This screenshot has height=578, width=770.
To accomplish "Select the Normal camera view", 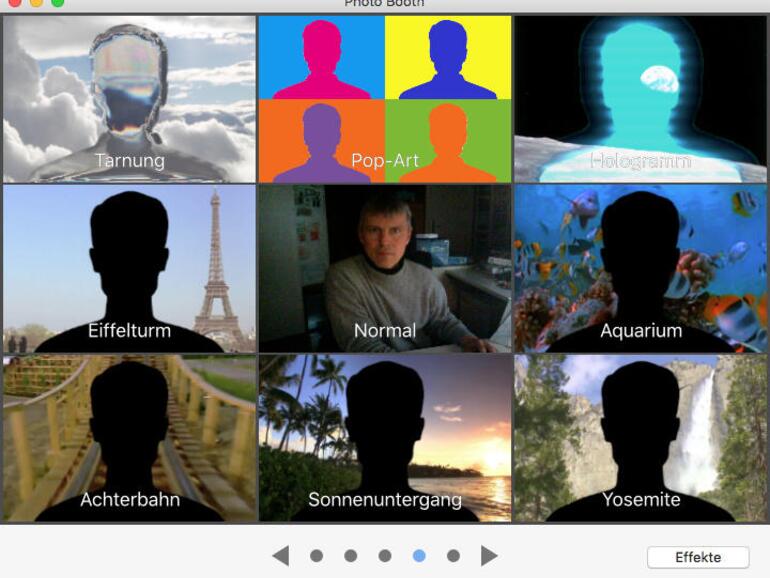I will coord(385,269).
